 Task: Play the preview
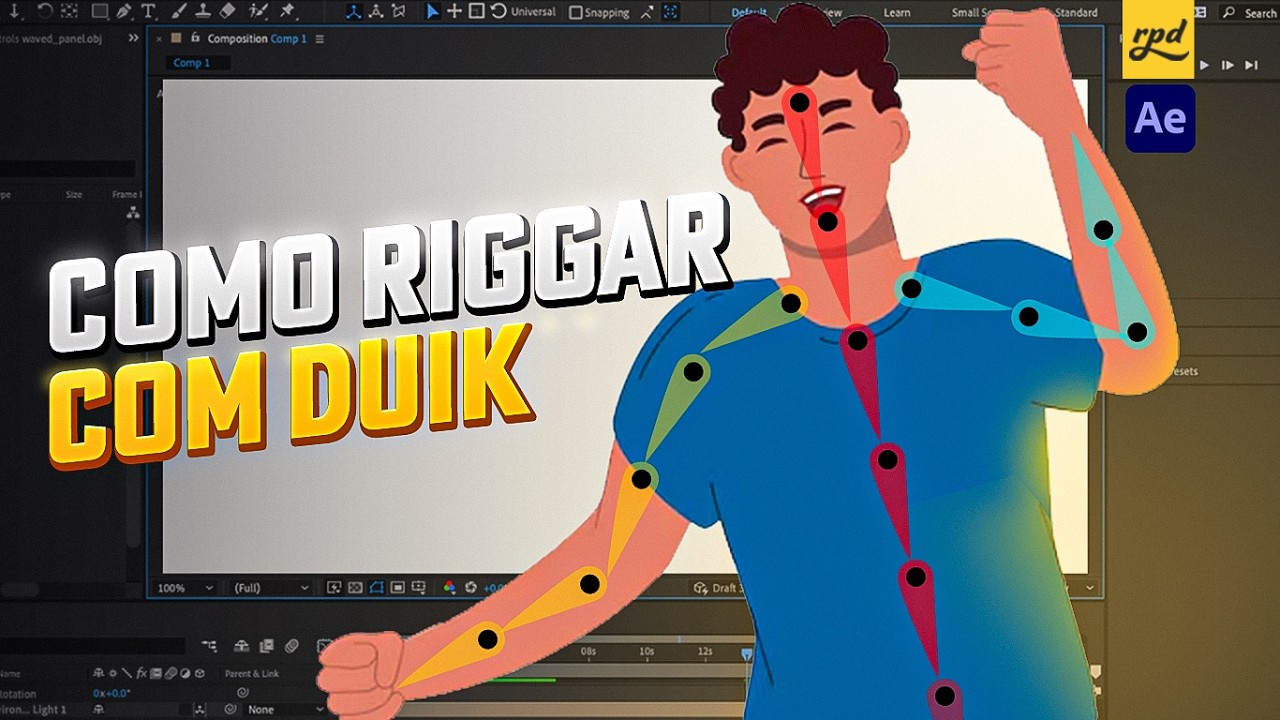coord(1204,65)
